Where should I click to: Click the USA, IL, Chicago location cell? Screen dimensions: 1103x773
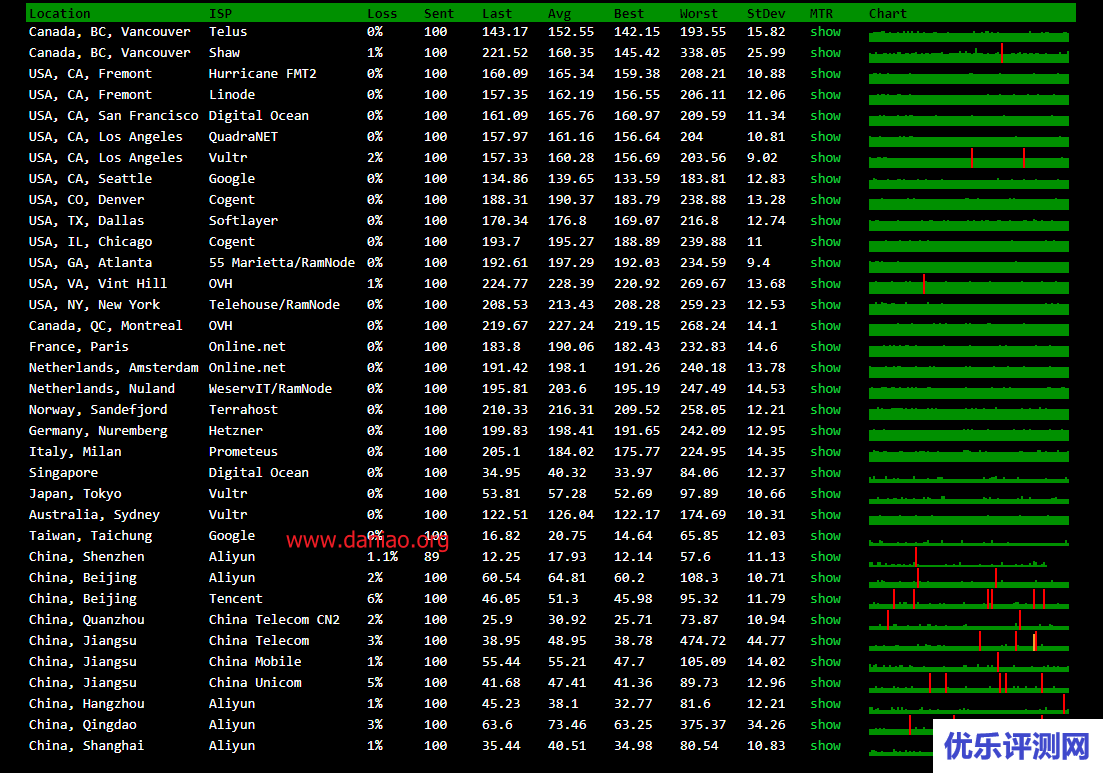[x=91, y=242]
